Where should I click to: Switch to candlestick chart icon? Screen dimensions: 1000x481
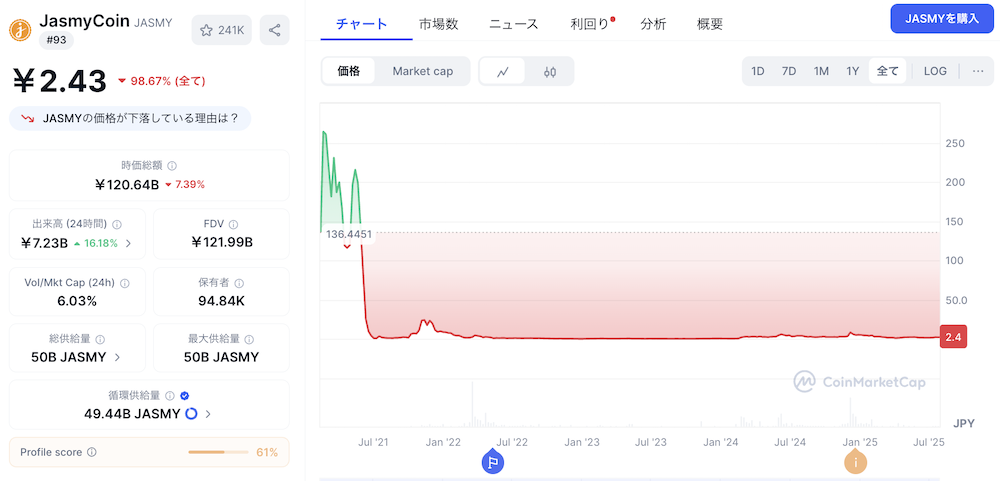pos(550,71)
